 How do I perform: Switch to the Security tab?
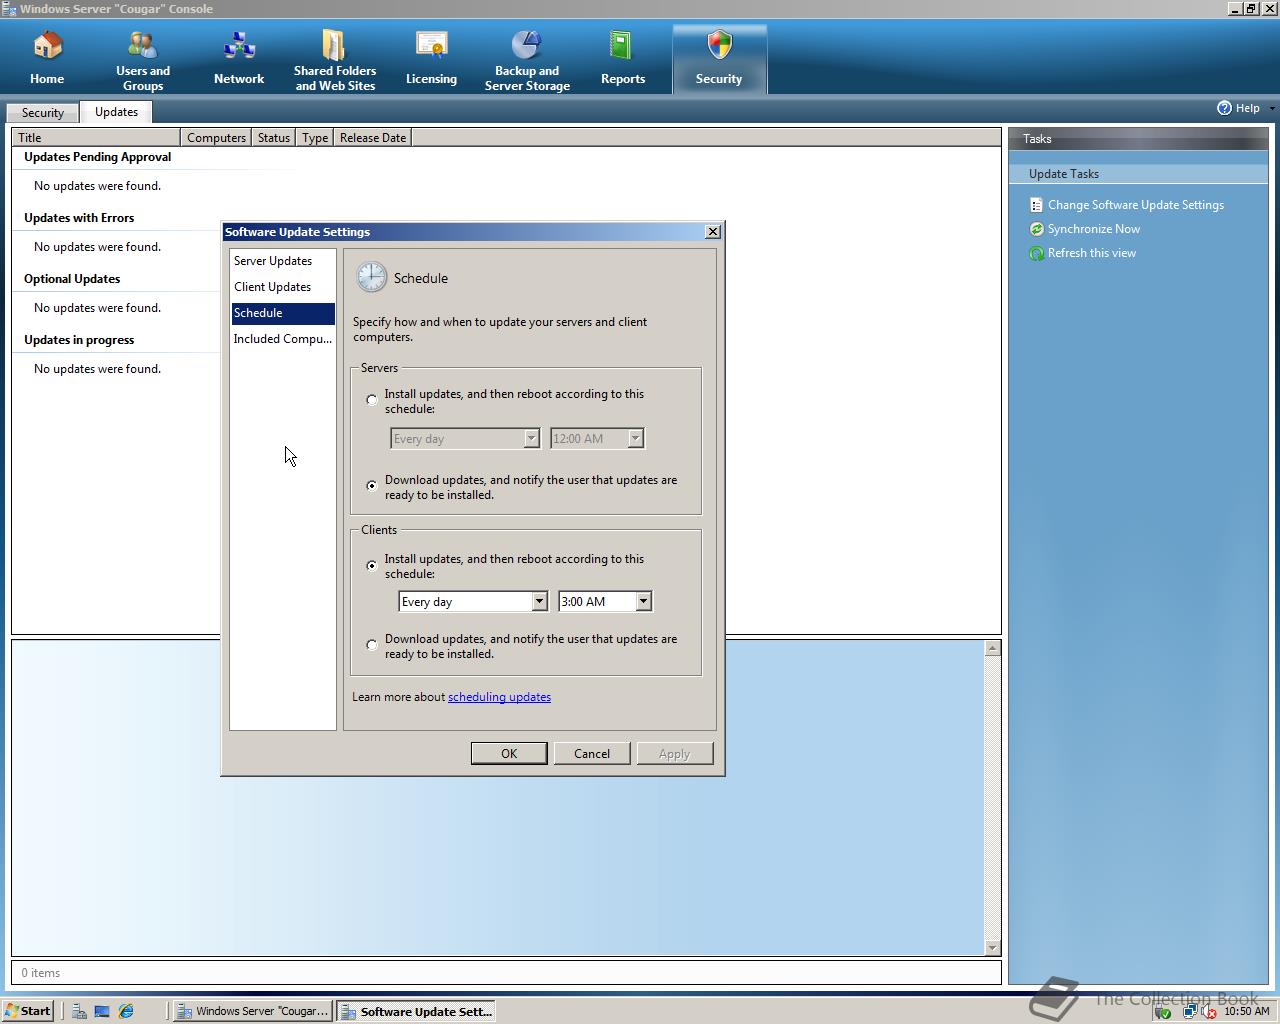click(x=42, y=113)
